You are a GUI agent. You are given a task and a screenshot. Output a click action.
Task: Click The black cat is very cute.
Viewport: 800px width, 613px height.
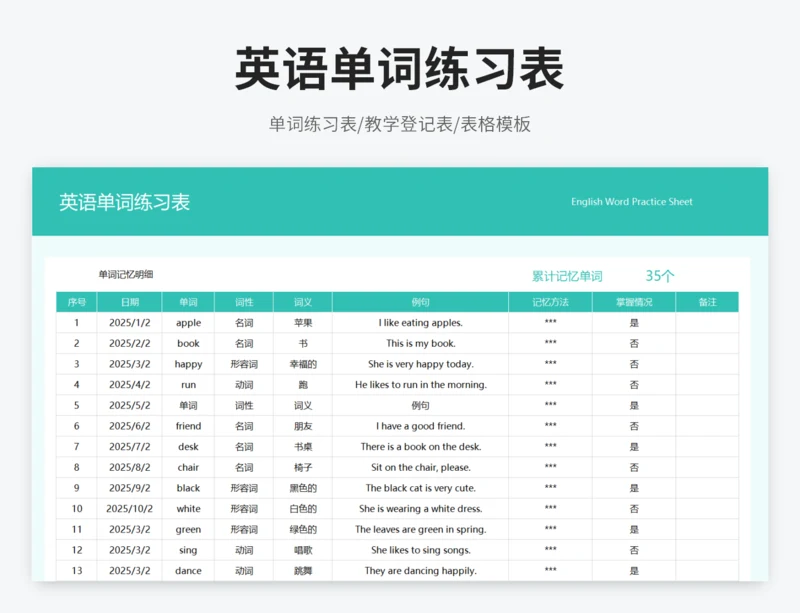(420, 488)
